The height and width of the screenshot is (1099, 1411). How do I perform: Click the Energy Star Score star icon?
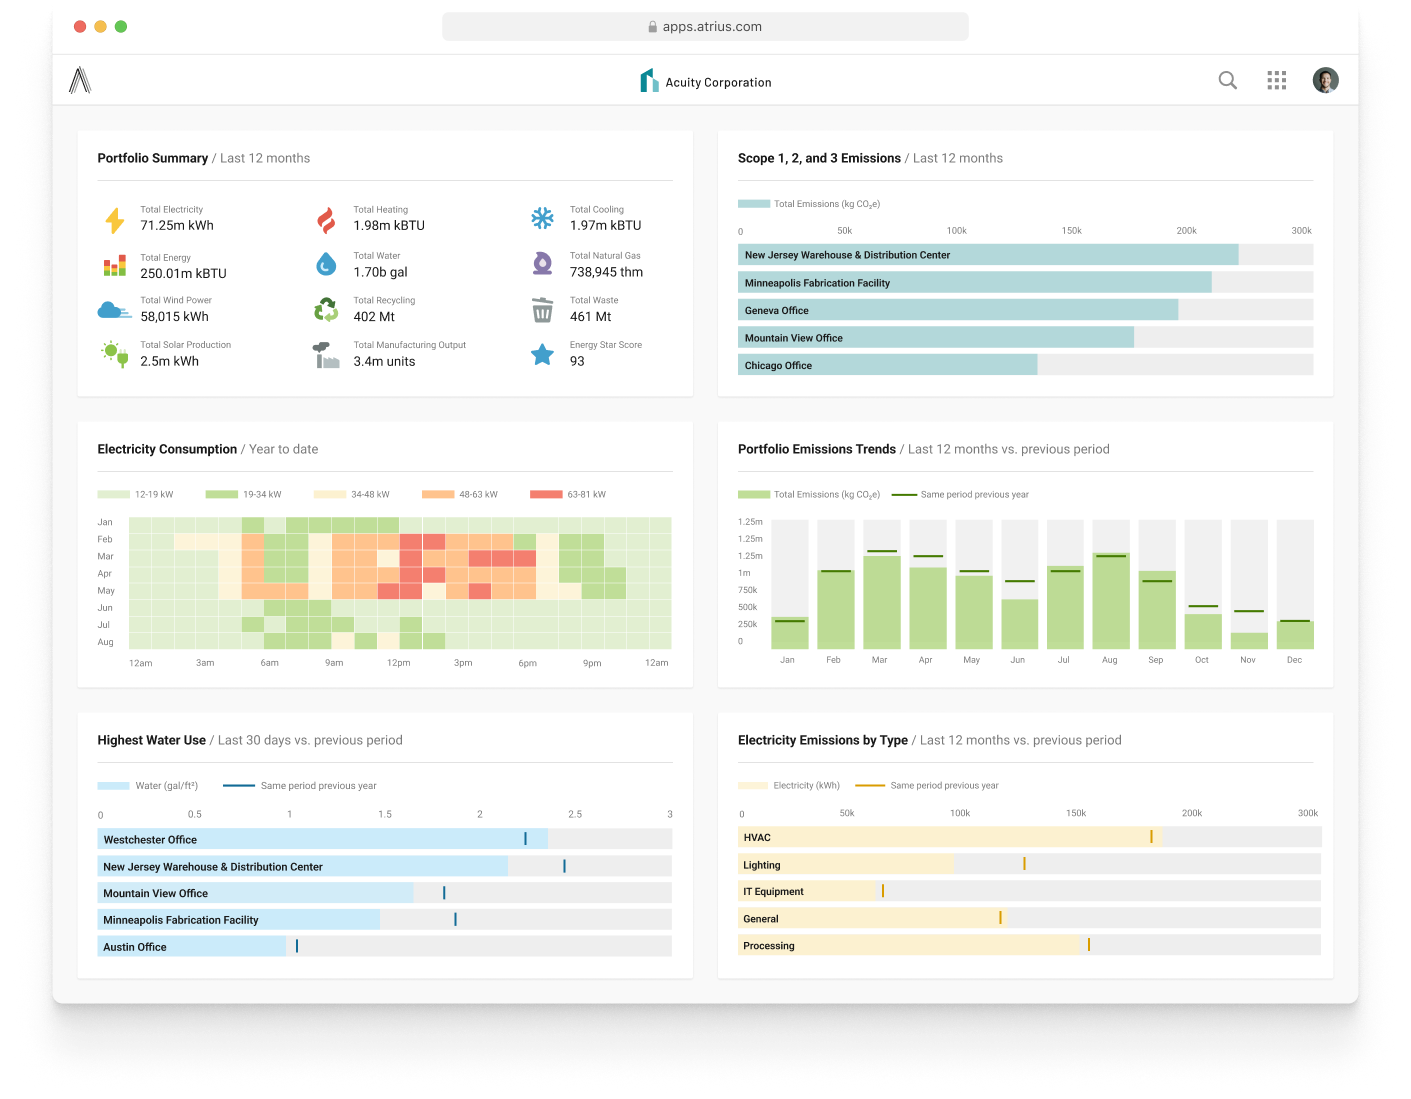[x=542, y=355]
